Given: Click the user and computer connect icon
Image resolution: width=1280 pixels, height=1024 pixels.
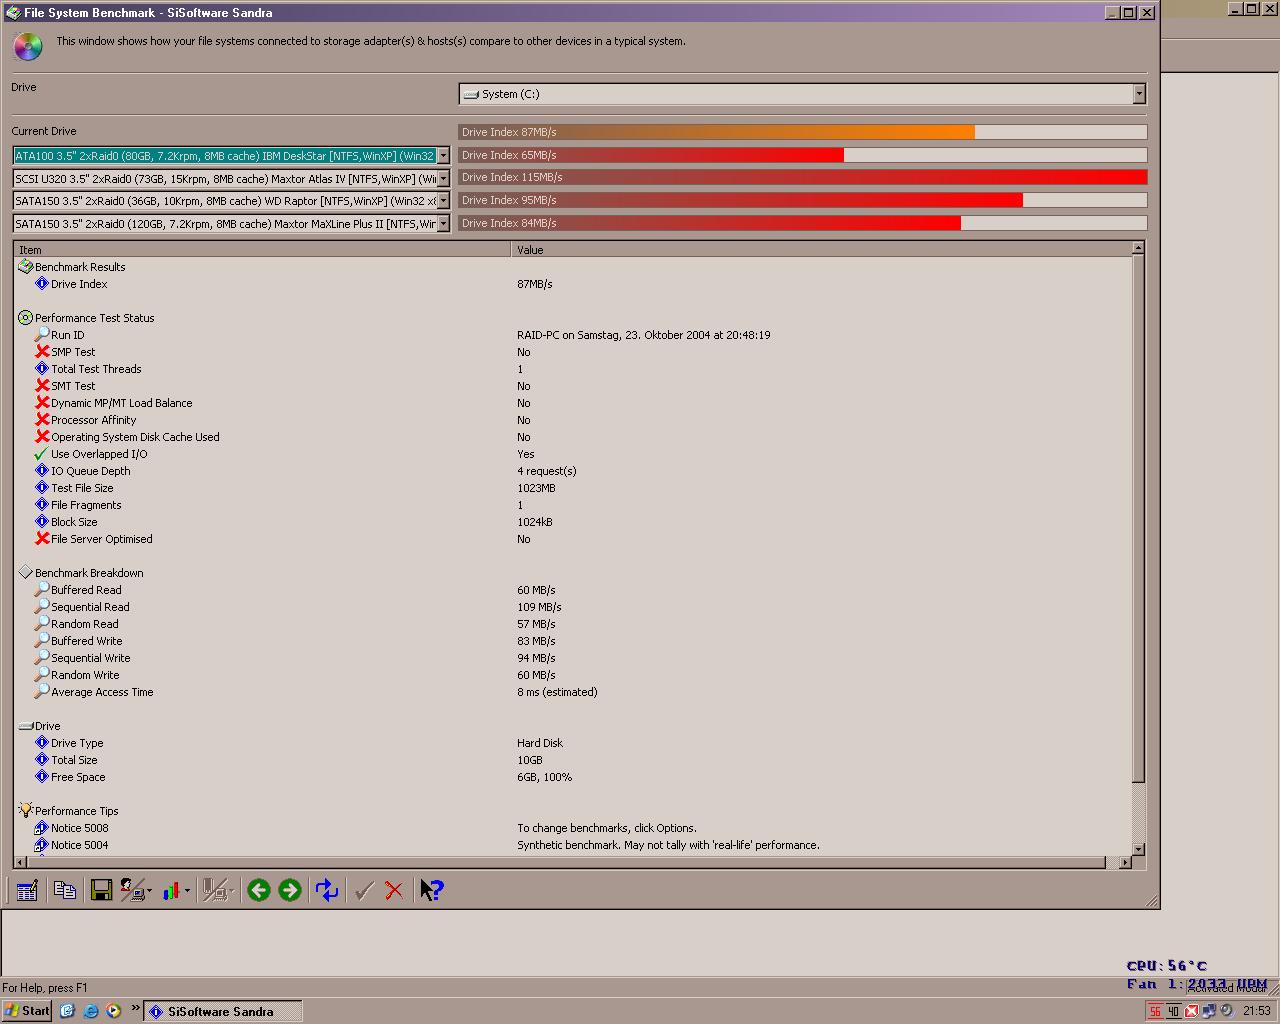Looking at the screenshot, I should point(132,890).
